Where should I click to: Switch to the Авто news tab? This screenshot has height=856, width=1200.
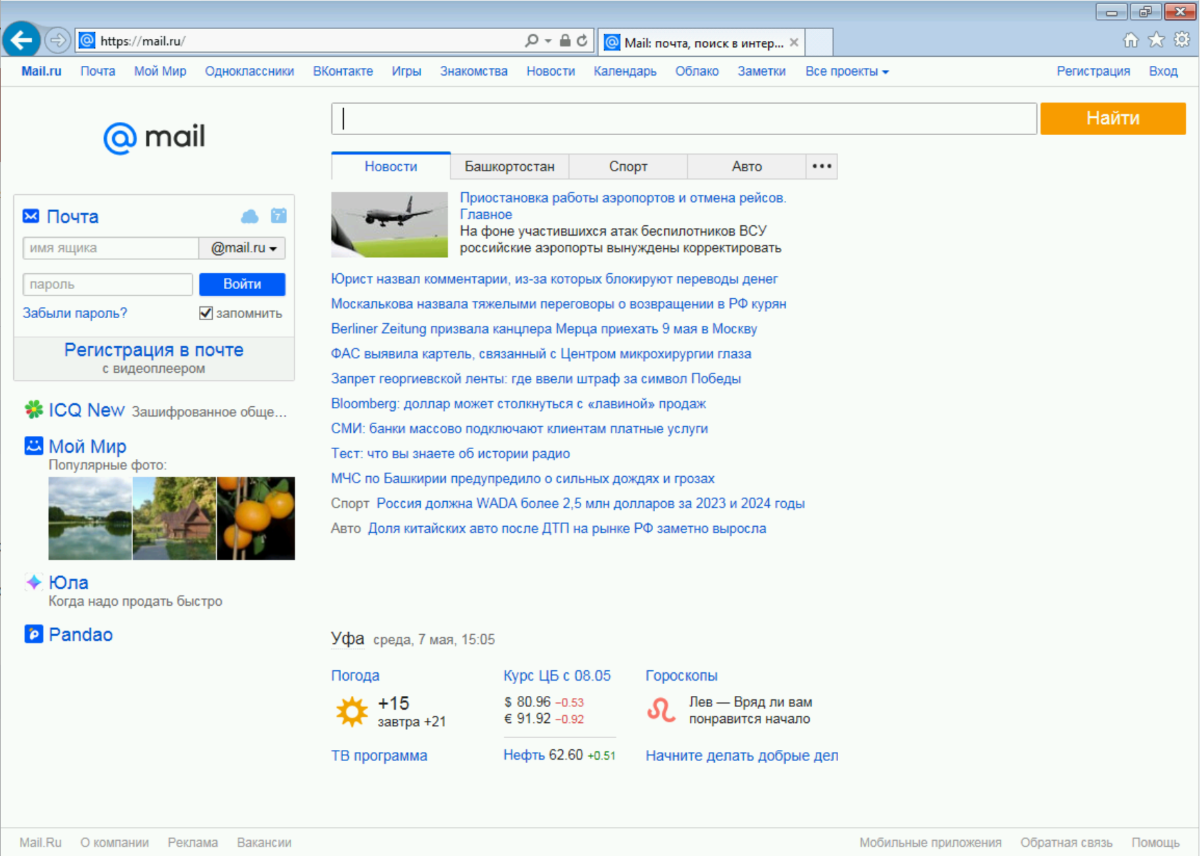(746, 166)
